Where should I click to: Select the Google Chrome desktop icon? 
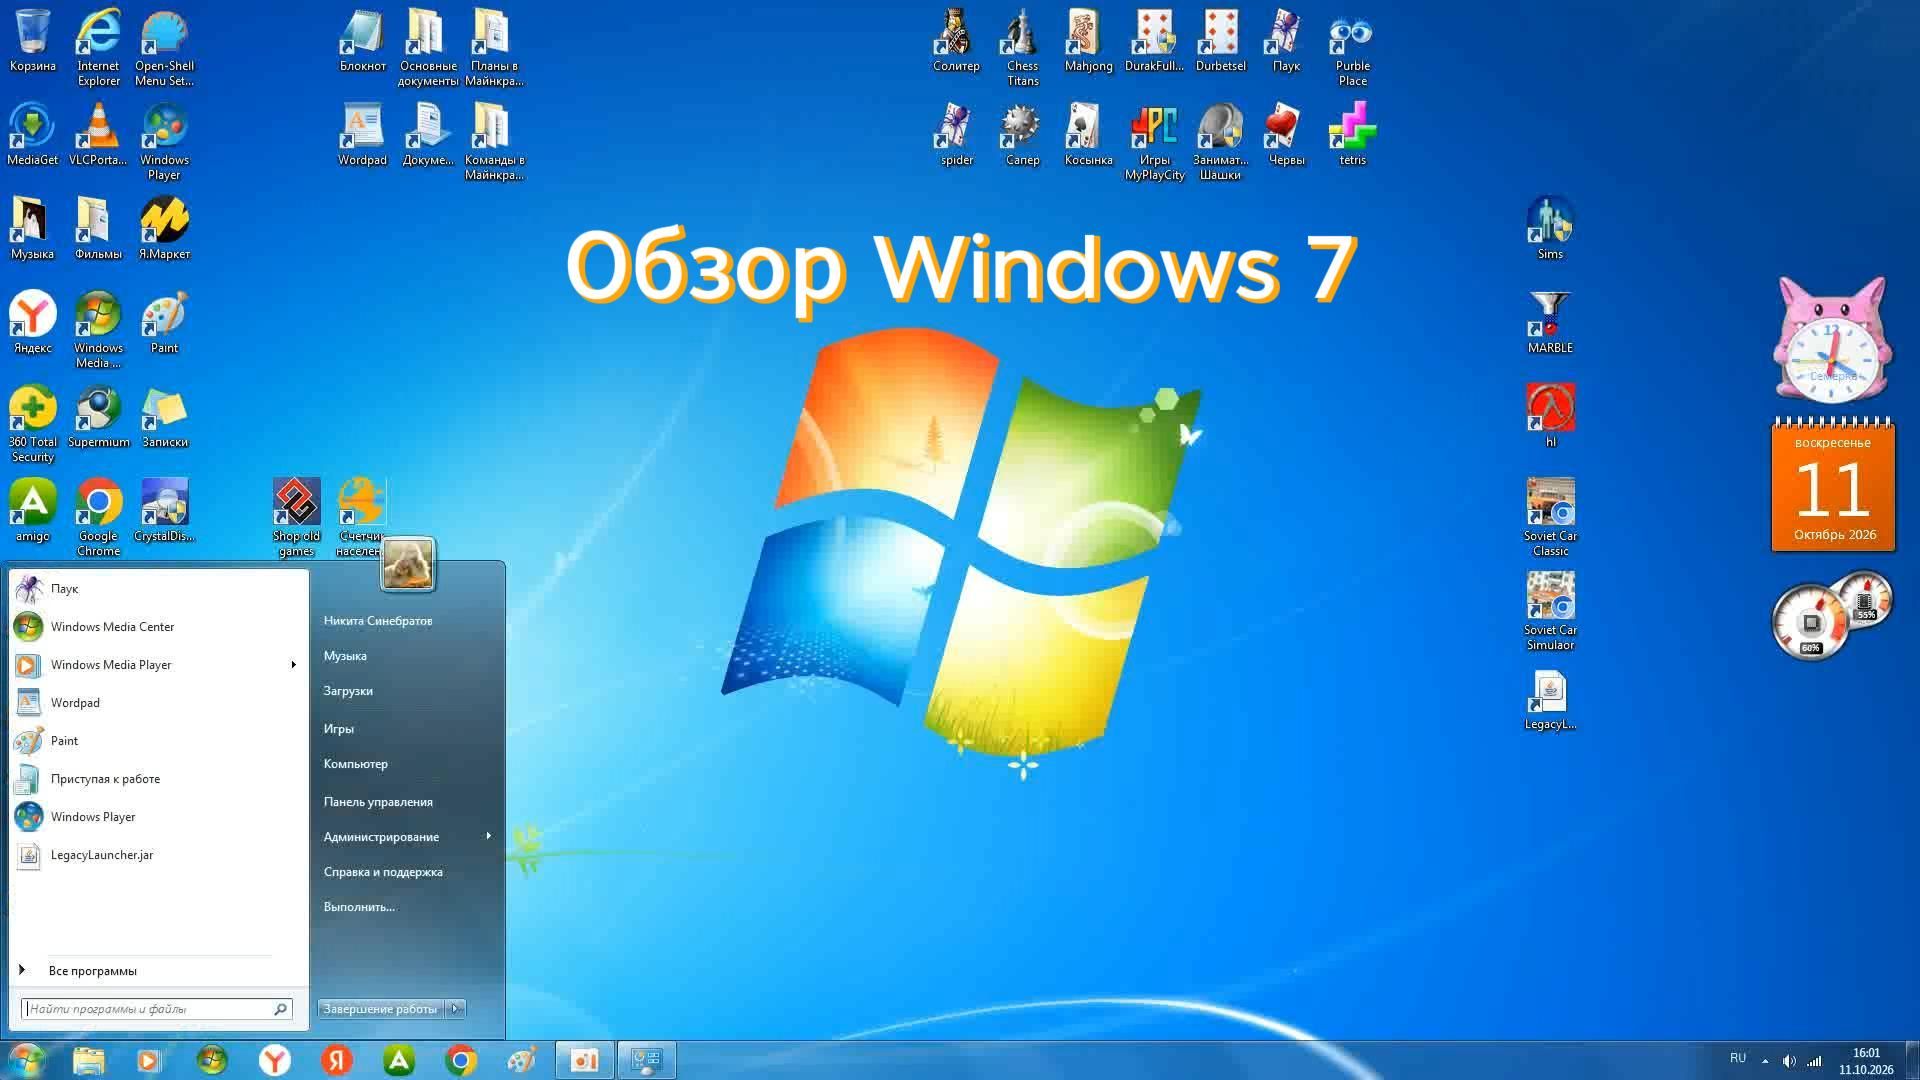pyautogui.click(x=98, y=517)
